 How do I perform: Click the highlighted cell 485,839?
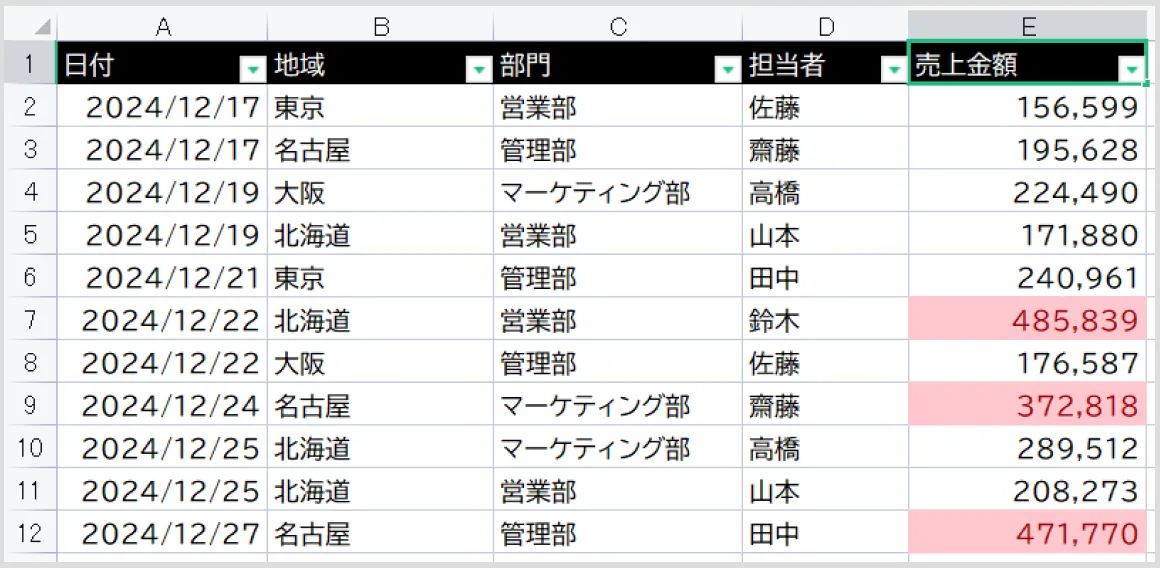pyautogui.click(x=1027, y=320)
